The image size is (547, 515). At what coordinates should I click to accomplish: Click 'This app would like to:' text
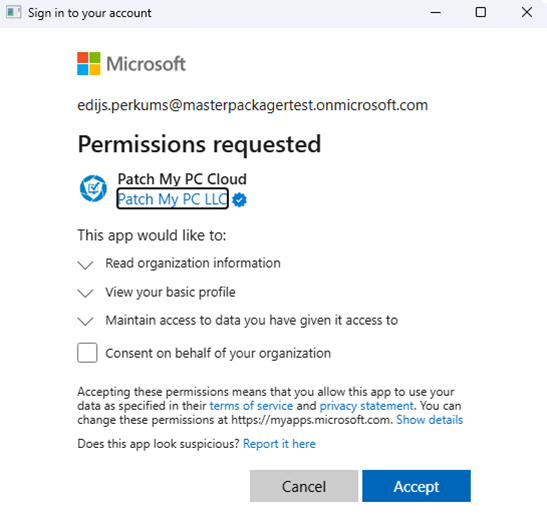pyautogui.click(x=152, y=236)
